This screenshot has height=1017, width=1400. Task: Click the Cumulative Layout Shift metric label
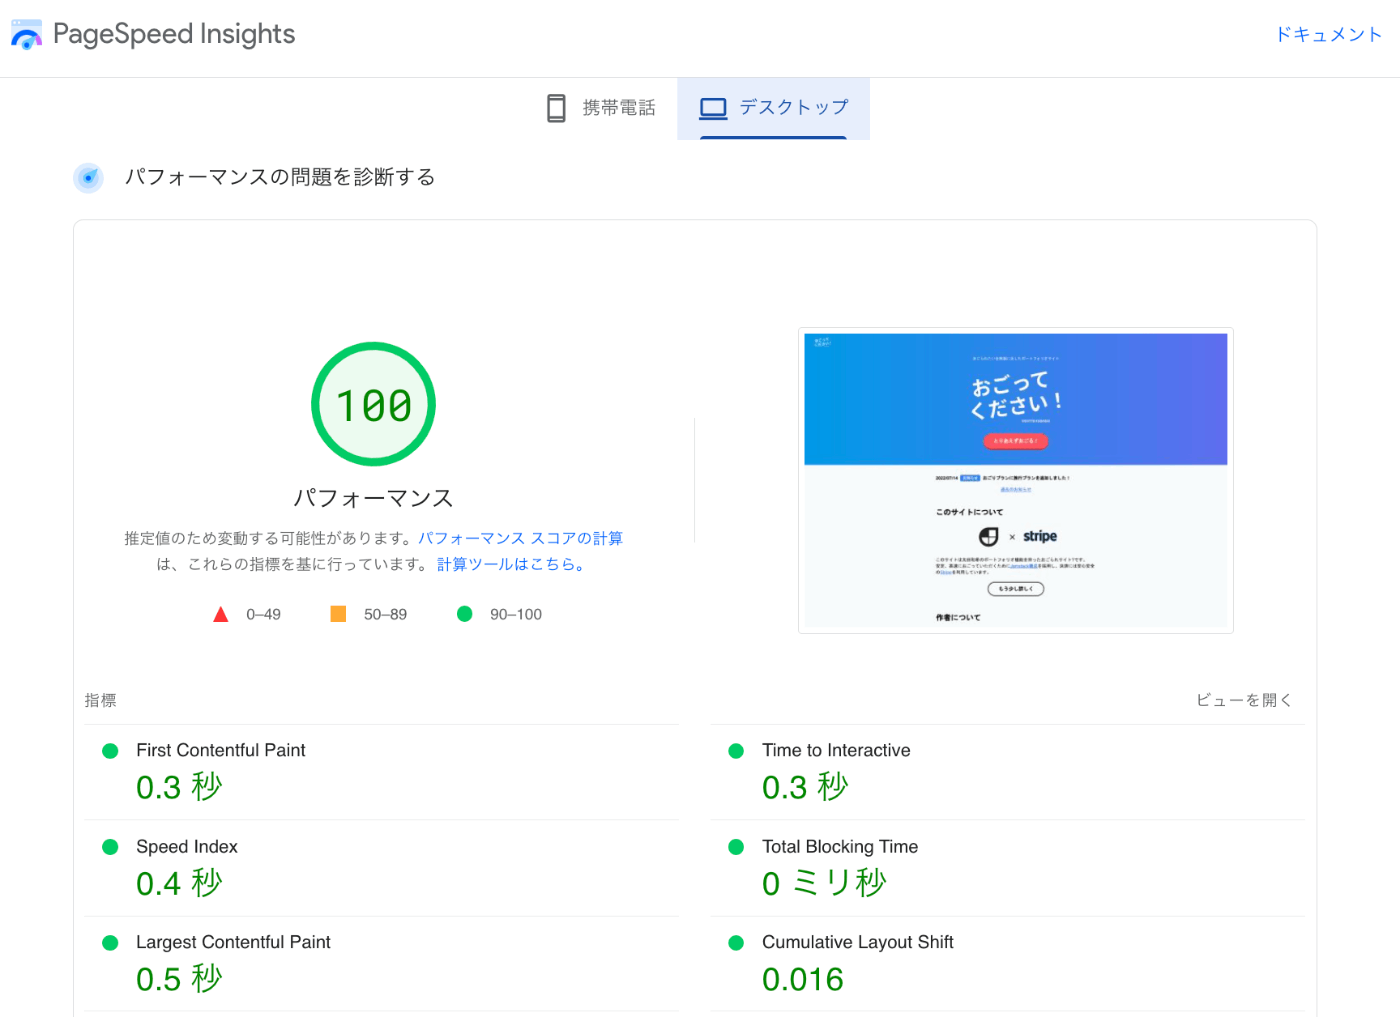click(858, 942)
